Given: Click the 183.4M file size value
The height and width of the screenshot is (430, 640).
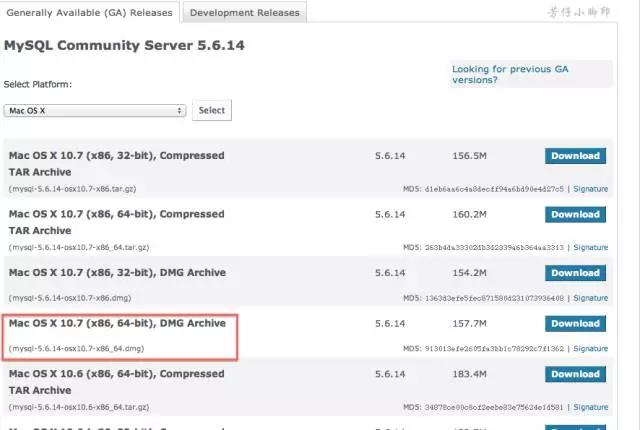Looking at the screenshot, I should click(x=469, y=374).
